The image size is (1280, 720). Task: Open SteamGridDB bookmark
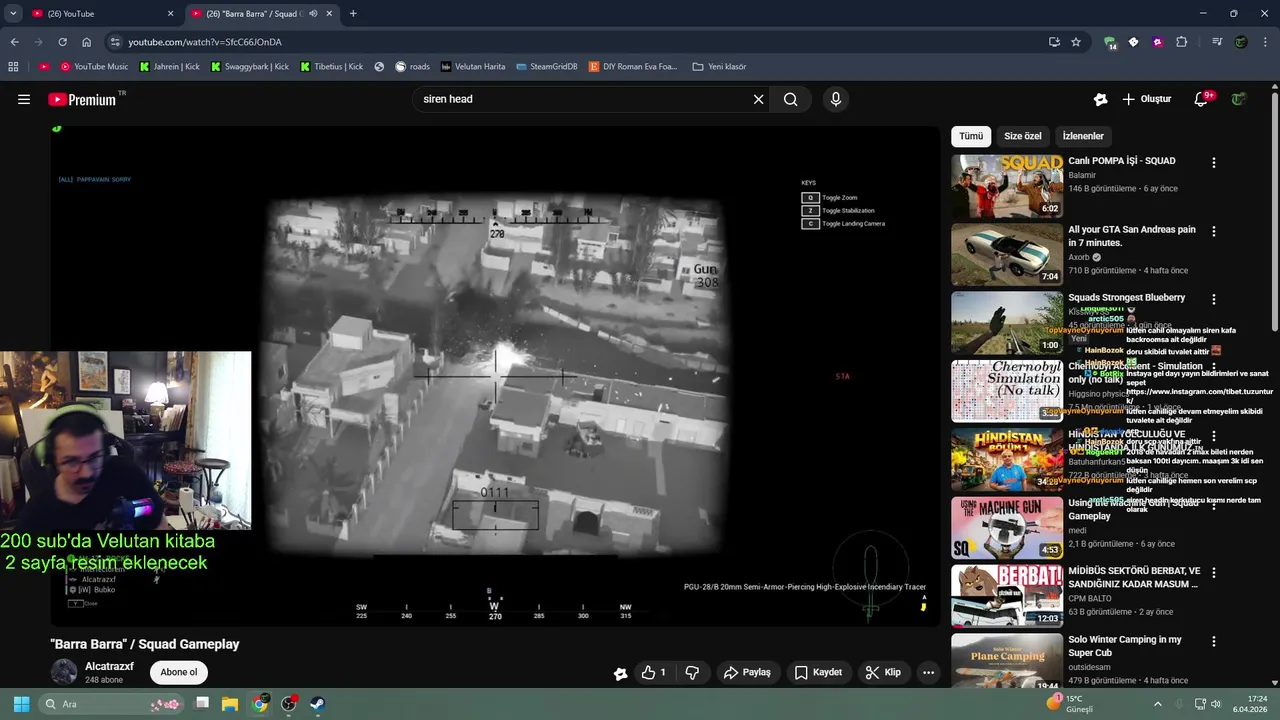(546, 67)
